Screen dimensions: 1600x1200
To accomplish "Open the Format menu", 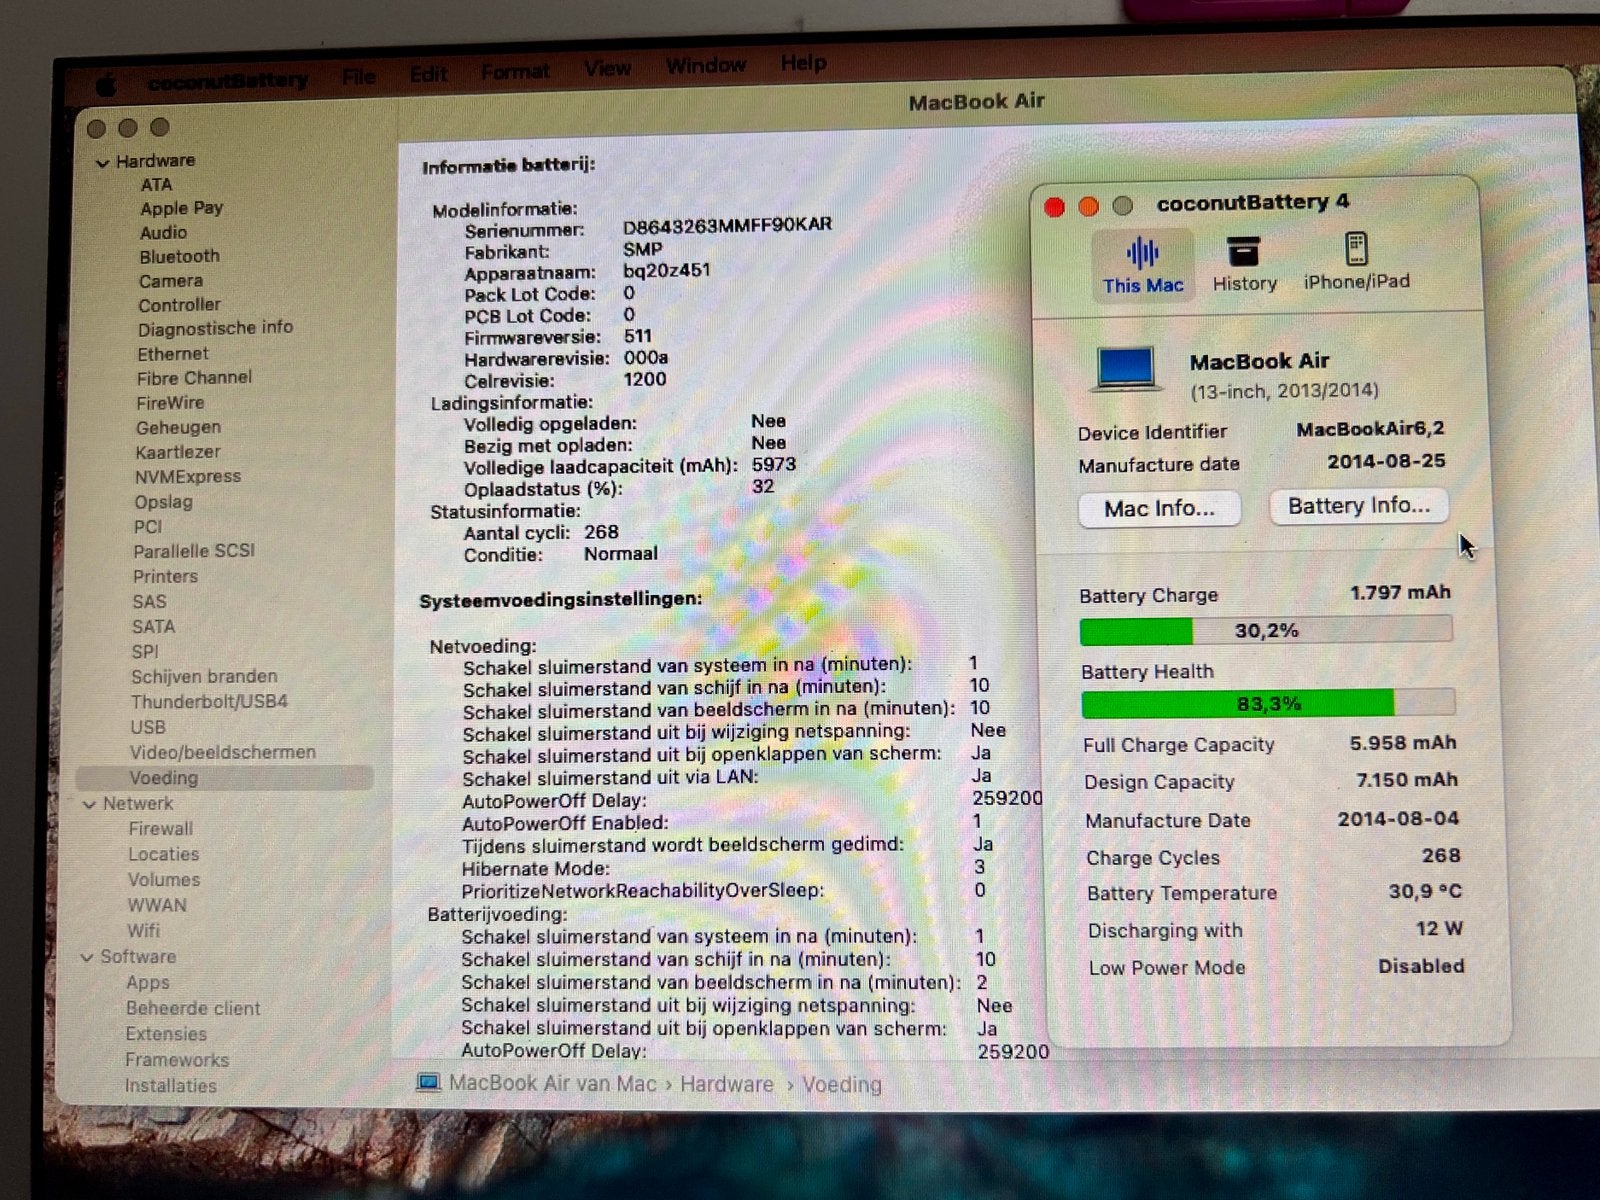I will click(x=515, y=72).
